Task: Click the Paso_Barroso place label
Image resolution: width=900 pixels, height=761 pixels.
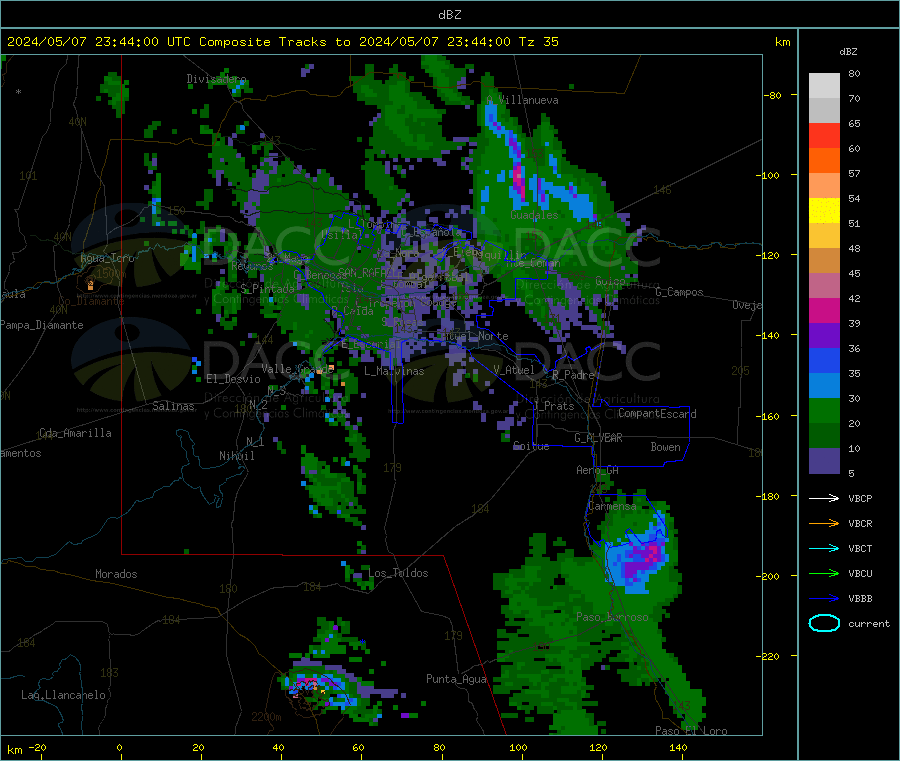Action: coord(612,617)
